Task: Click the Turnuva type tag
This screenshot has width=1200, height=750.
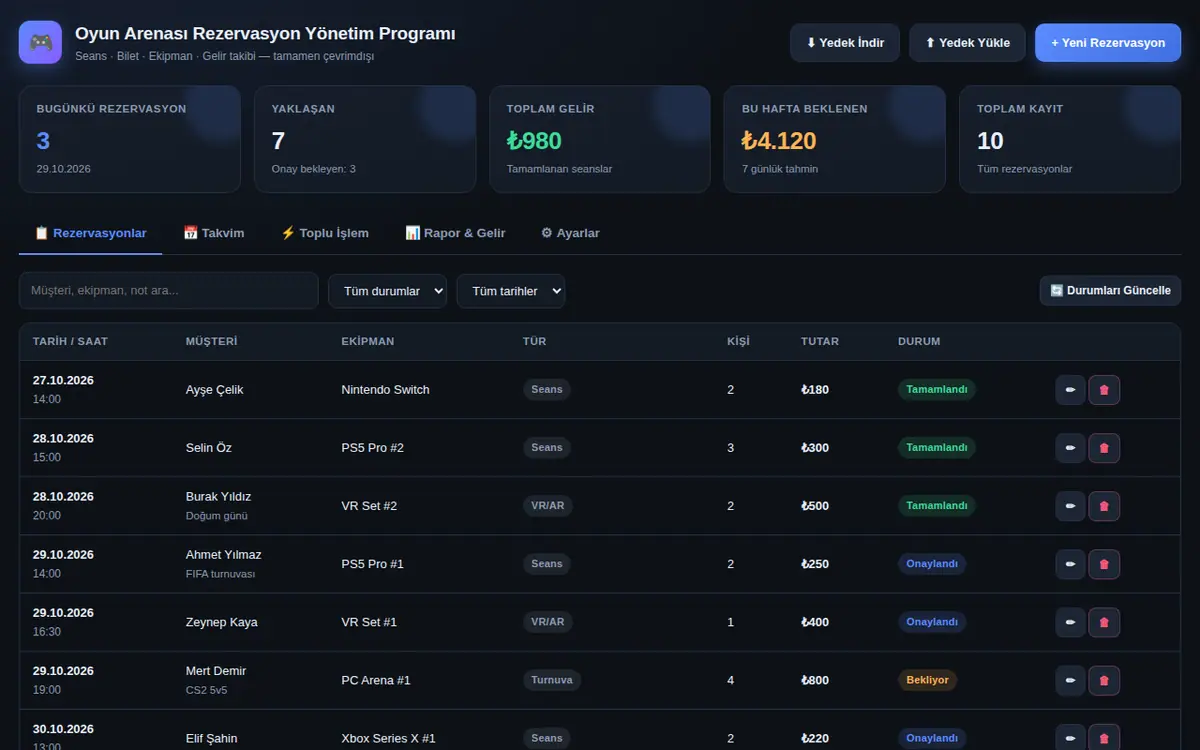Action: tap(552, 680)
